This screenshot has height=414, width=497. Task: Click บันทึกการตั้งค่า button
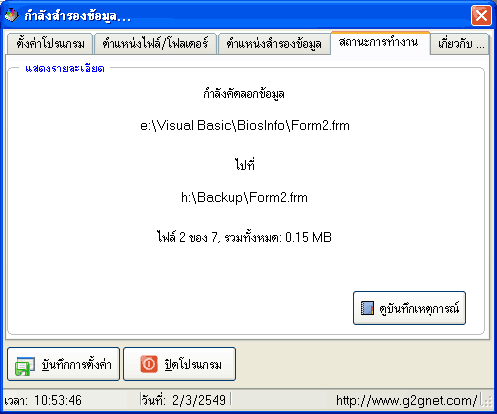pos(63,364)
